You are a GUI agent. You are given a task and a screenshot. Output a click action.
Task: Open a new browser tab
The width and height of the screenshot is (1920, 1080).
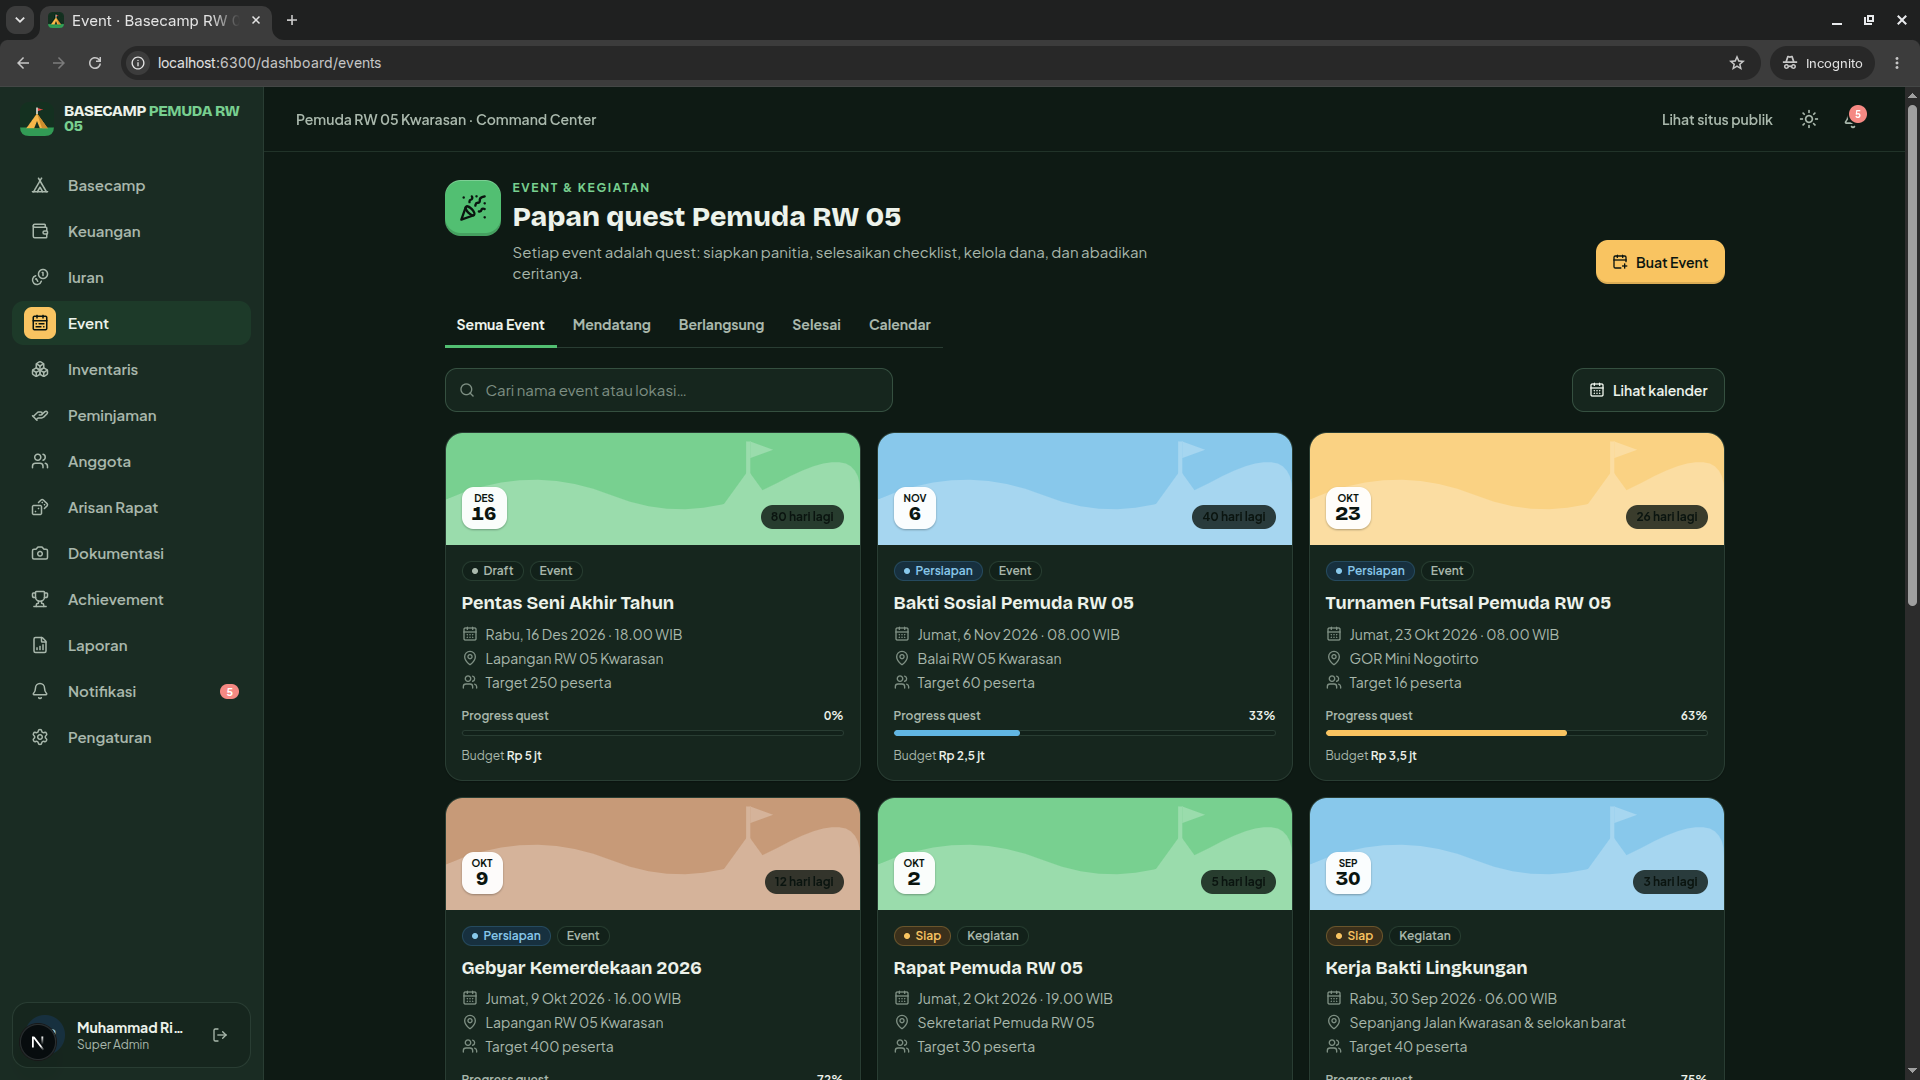pyautogui.click(x=292, y=20)
